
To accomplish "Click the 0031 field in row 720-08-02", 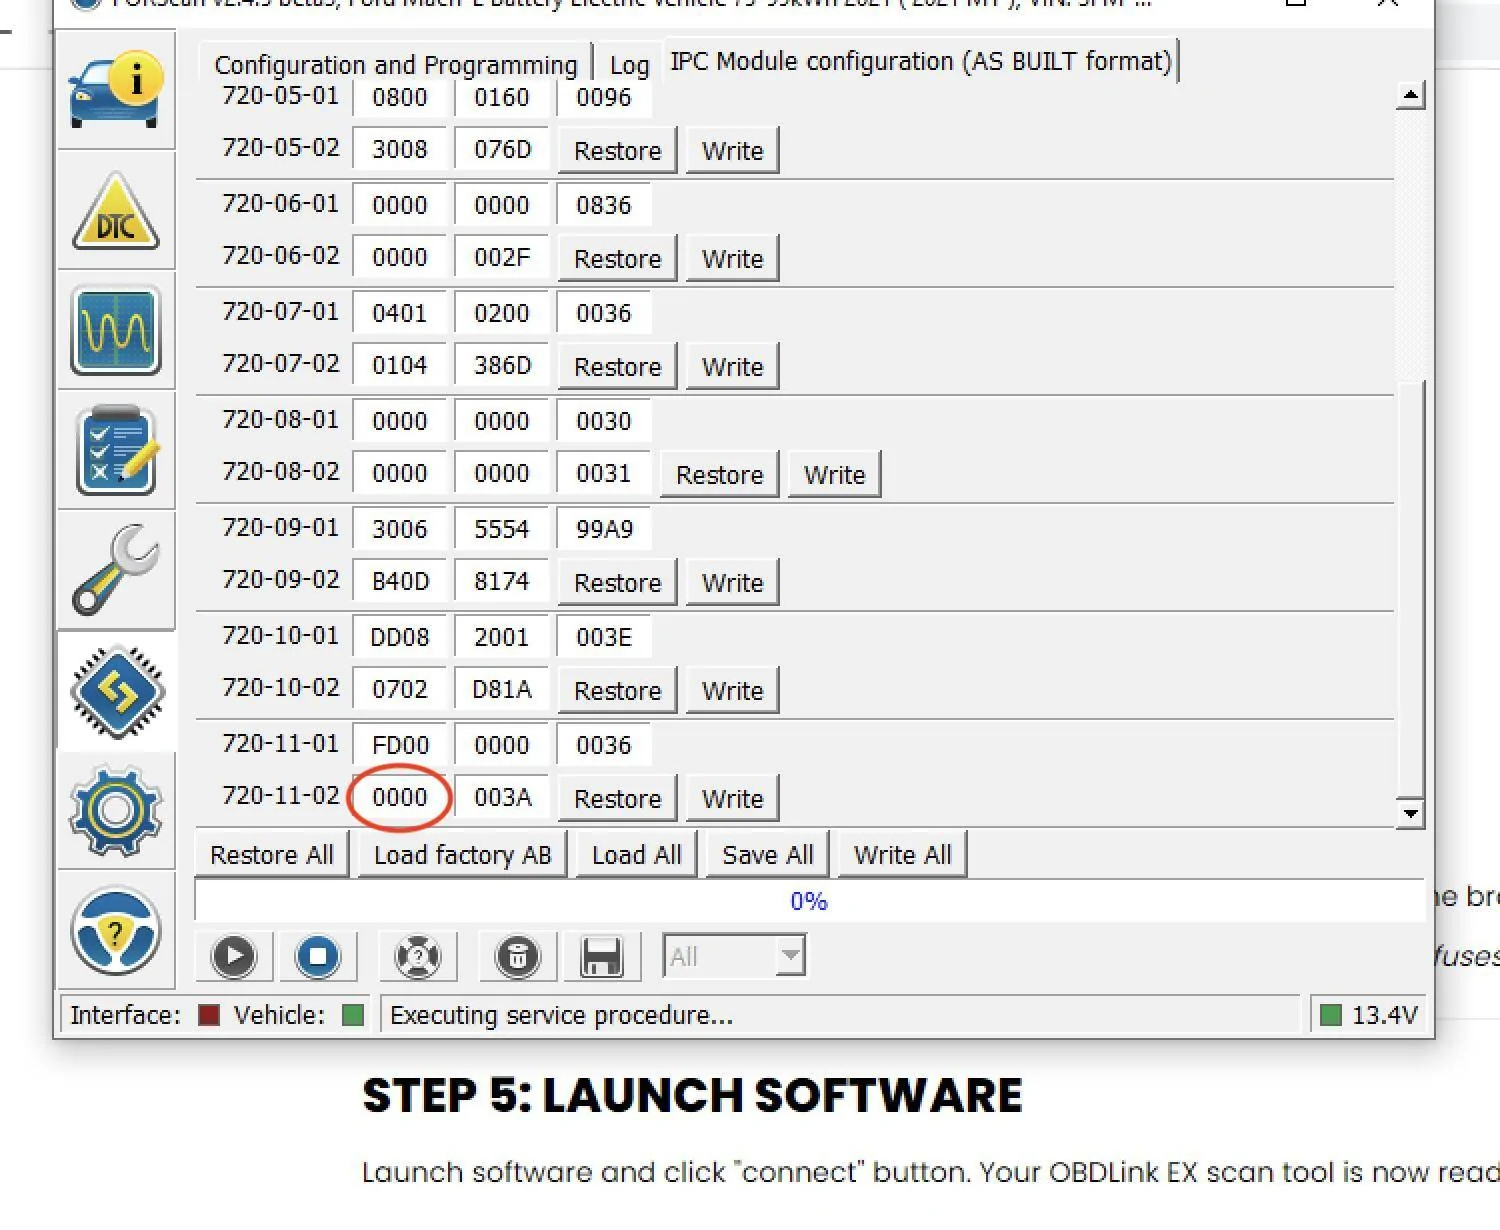I will pyautogui.click(x=604, y=473).
